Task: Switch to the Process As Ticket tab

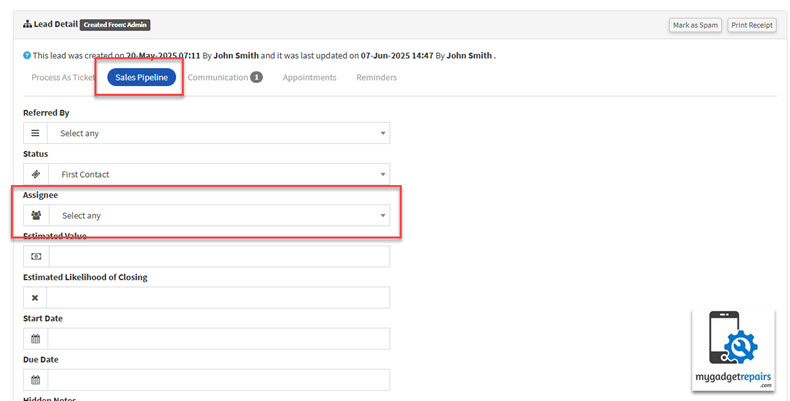Action: click(62, 78)
